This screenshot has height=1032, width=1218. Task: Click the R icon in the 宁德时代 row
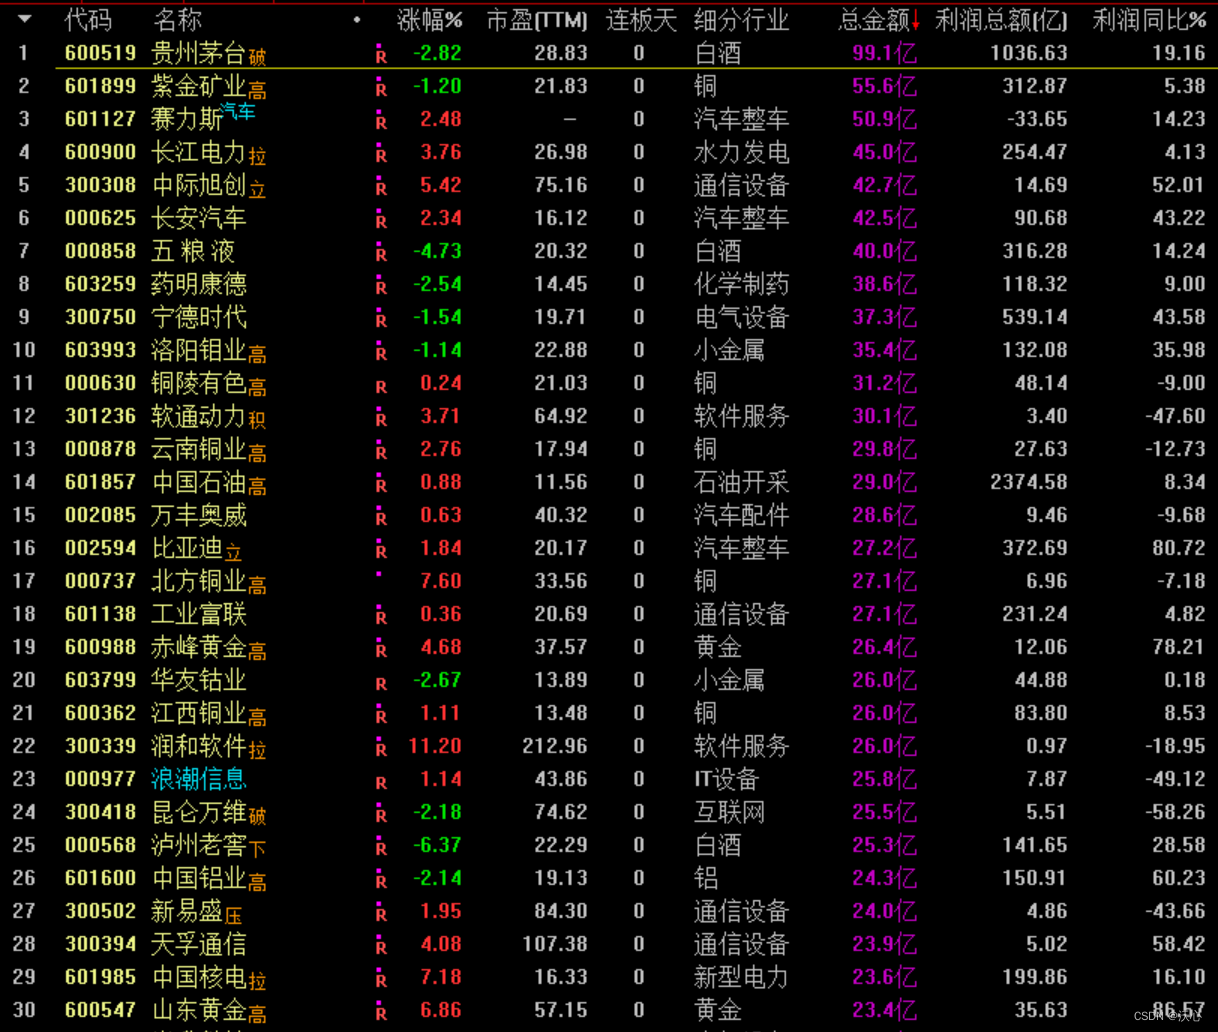[381, 320]
